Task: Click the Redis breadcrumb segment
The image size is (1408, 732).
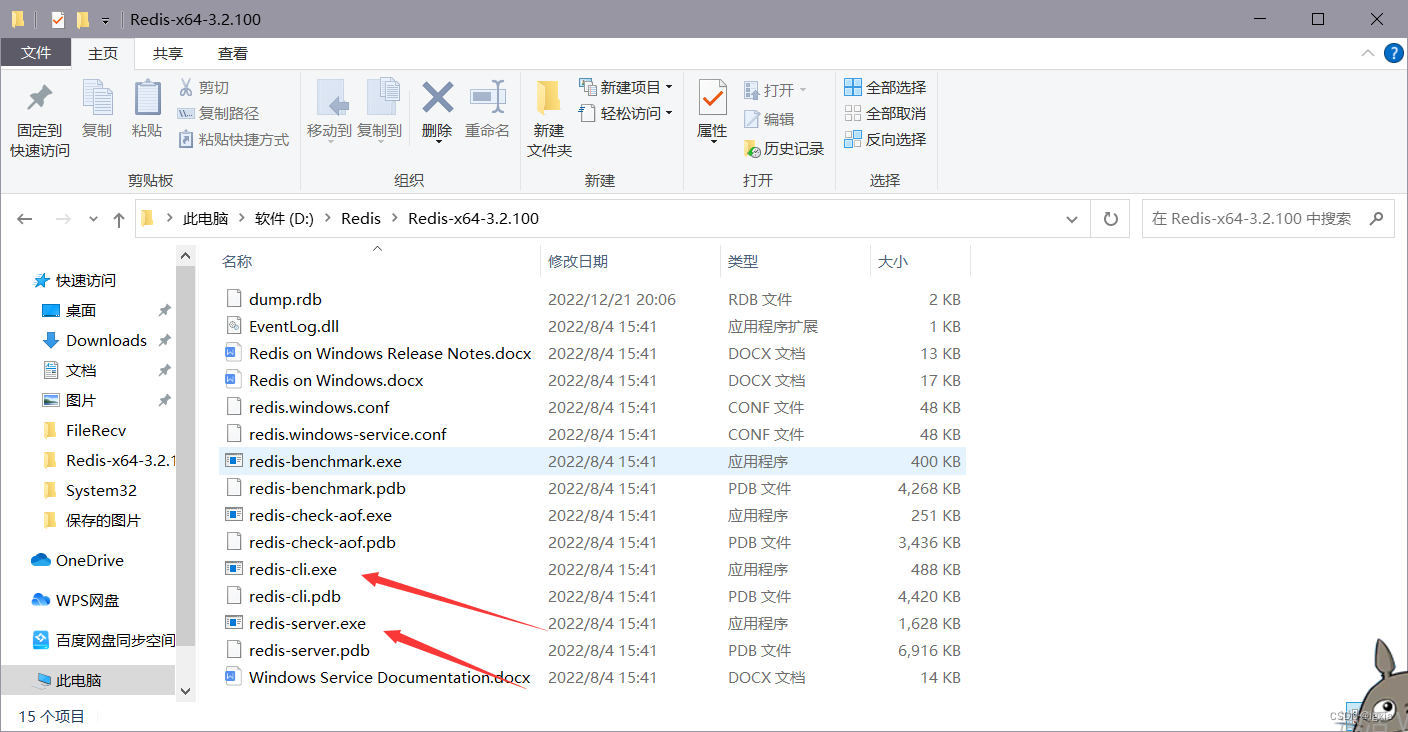Action: pyautogui.click(x=361, y=218)
